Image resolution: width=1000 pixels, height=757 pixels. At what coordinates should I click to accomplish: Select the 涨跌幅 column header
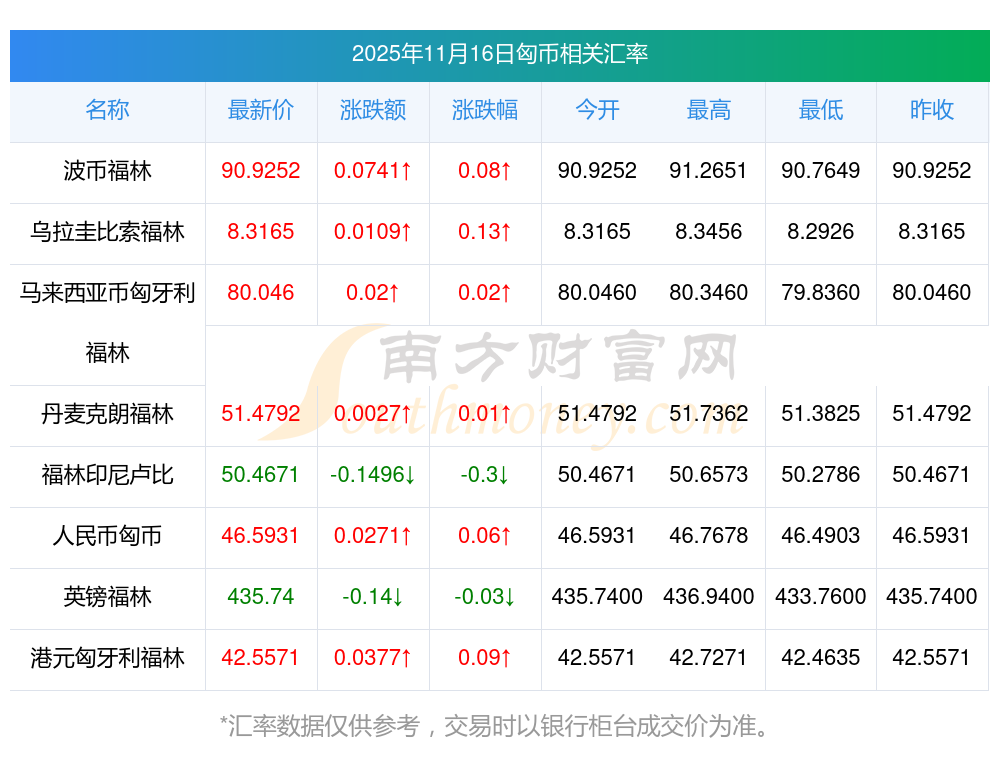point(485,110)
